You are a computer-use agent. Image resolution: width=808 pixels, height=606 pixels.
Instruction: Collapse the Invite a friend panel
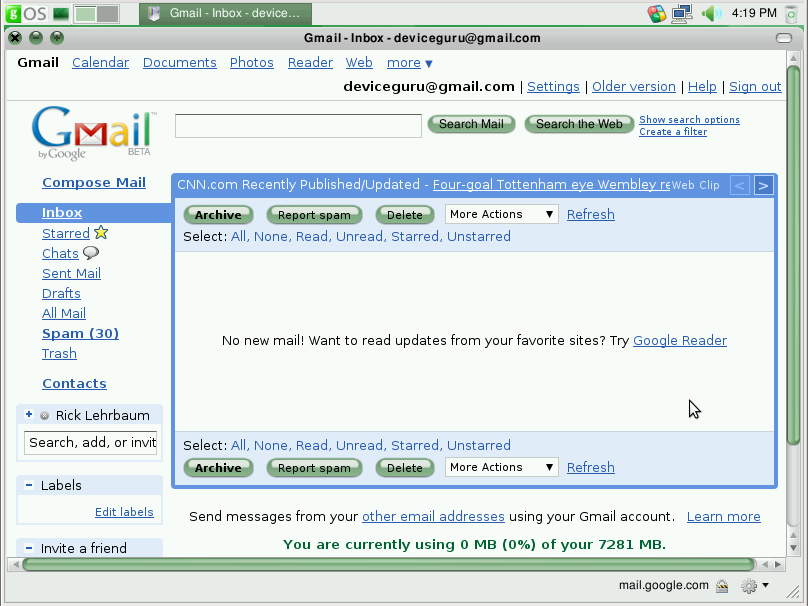[29, 548]
